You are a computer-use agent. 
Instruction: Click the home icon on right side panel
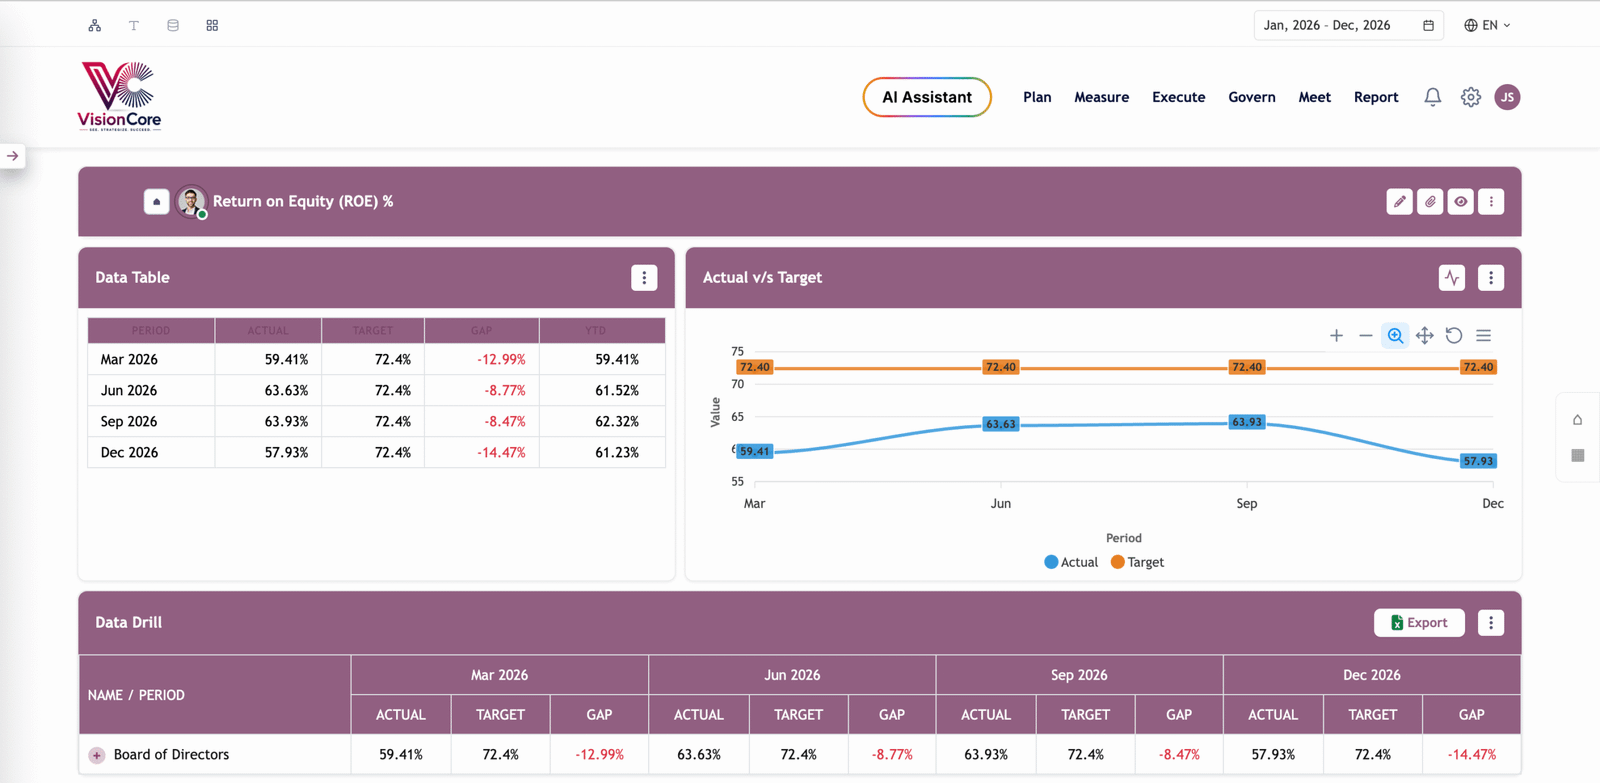(1578, 420)
